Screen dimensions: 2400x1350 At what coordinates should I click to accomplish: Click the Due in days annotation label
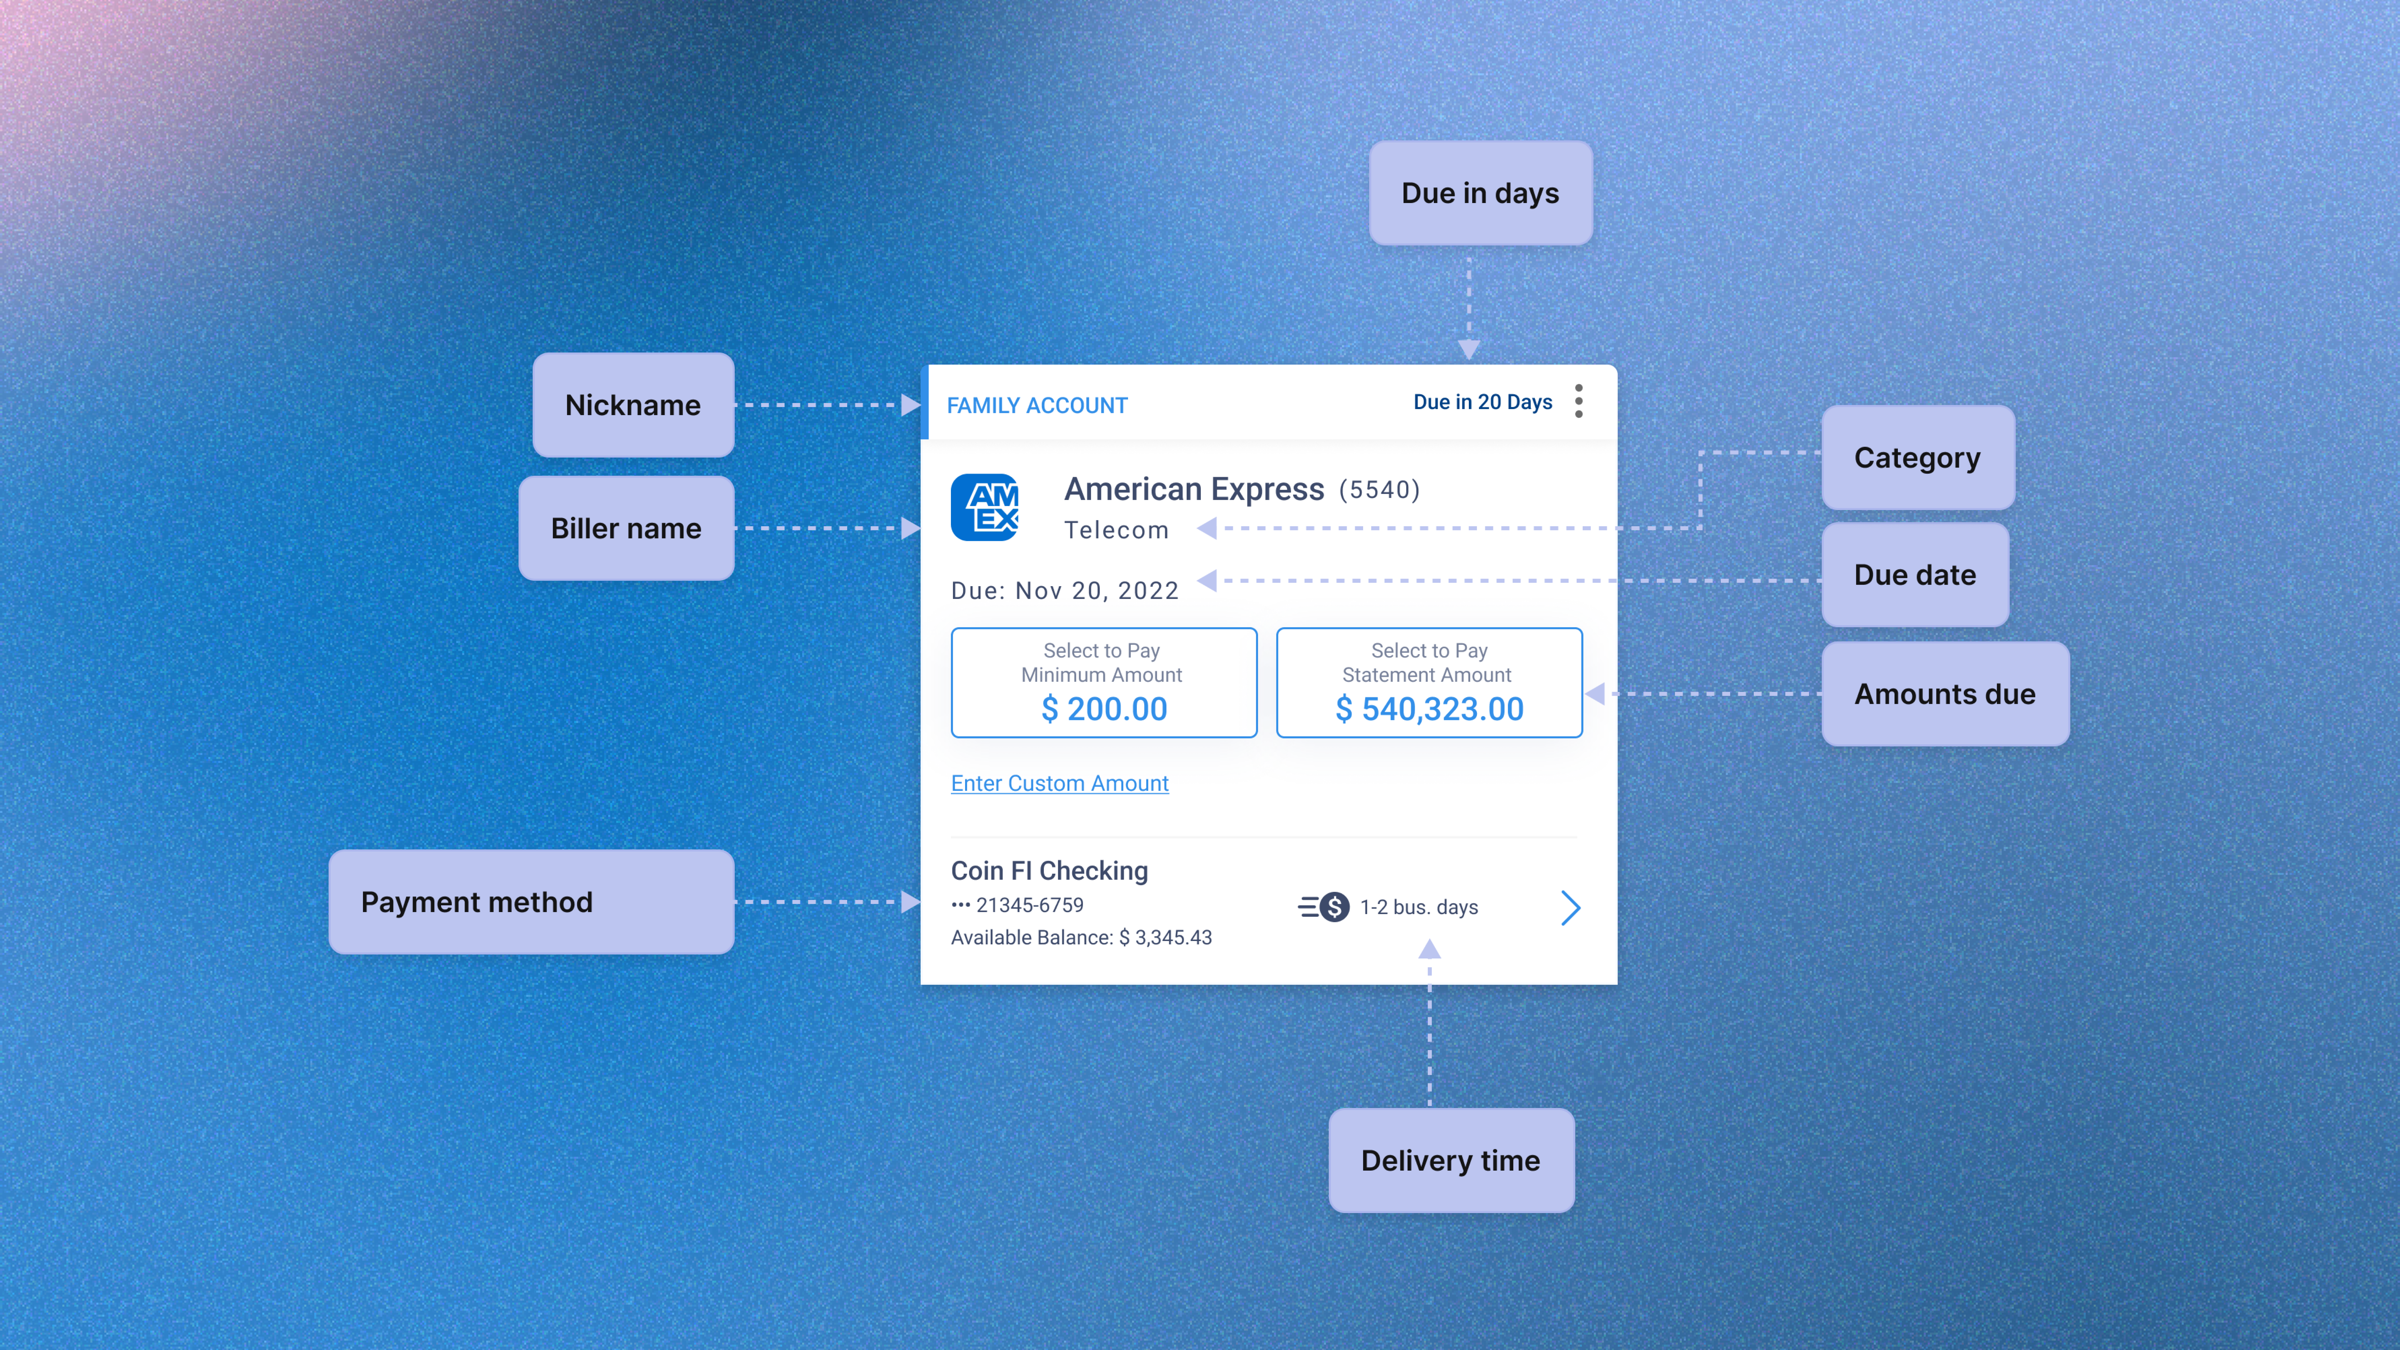pos(1480,193)
